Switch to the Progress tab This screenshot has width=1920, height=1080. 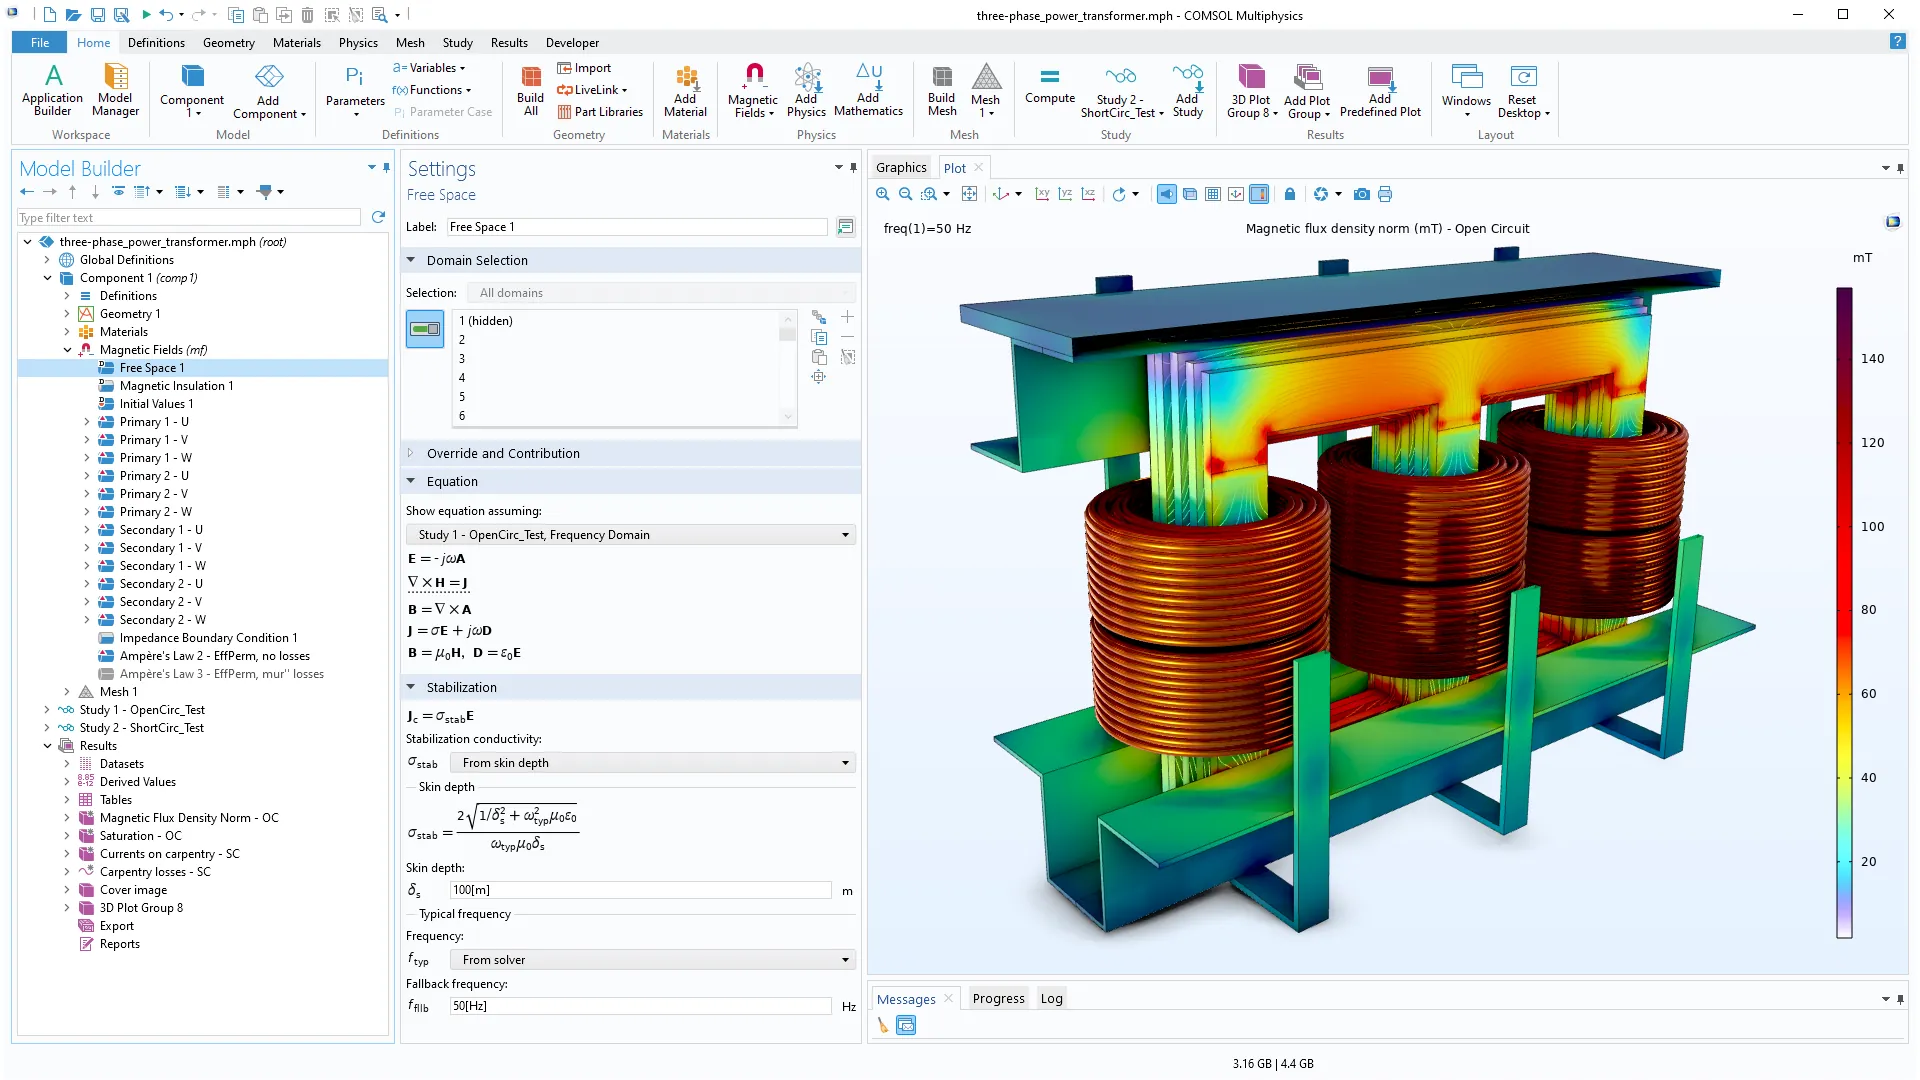pyautogui.click(x=998, y=998)
